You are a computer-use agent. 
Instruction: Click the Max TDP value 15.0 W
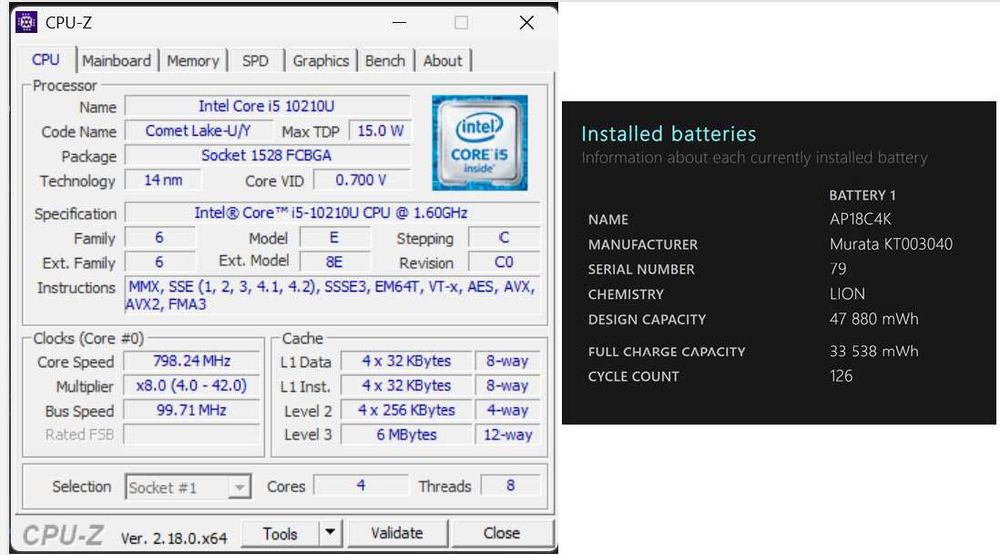click(x=380, y=131)
